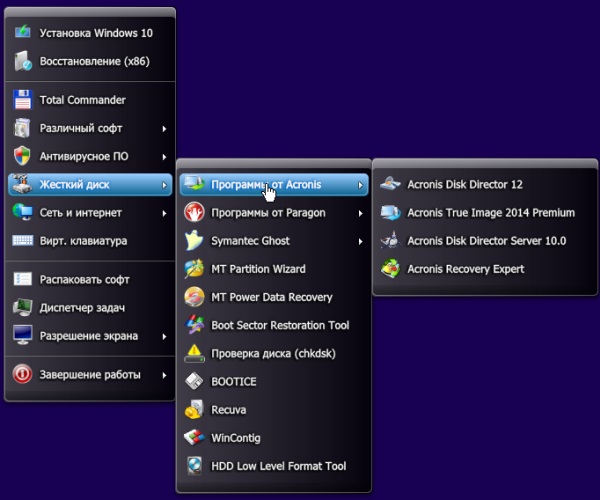Click the red power icon of Завершение работы
This screenshot has width=600, height=500.
[x=23, y=374]
